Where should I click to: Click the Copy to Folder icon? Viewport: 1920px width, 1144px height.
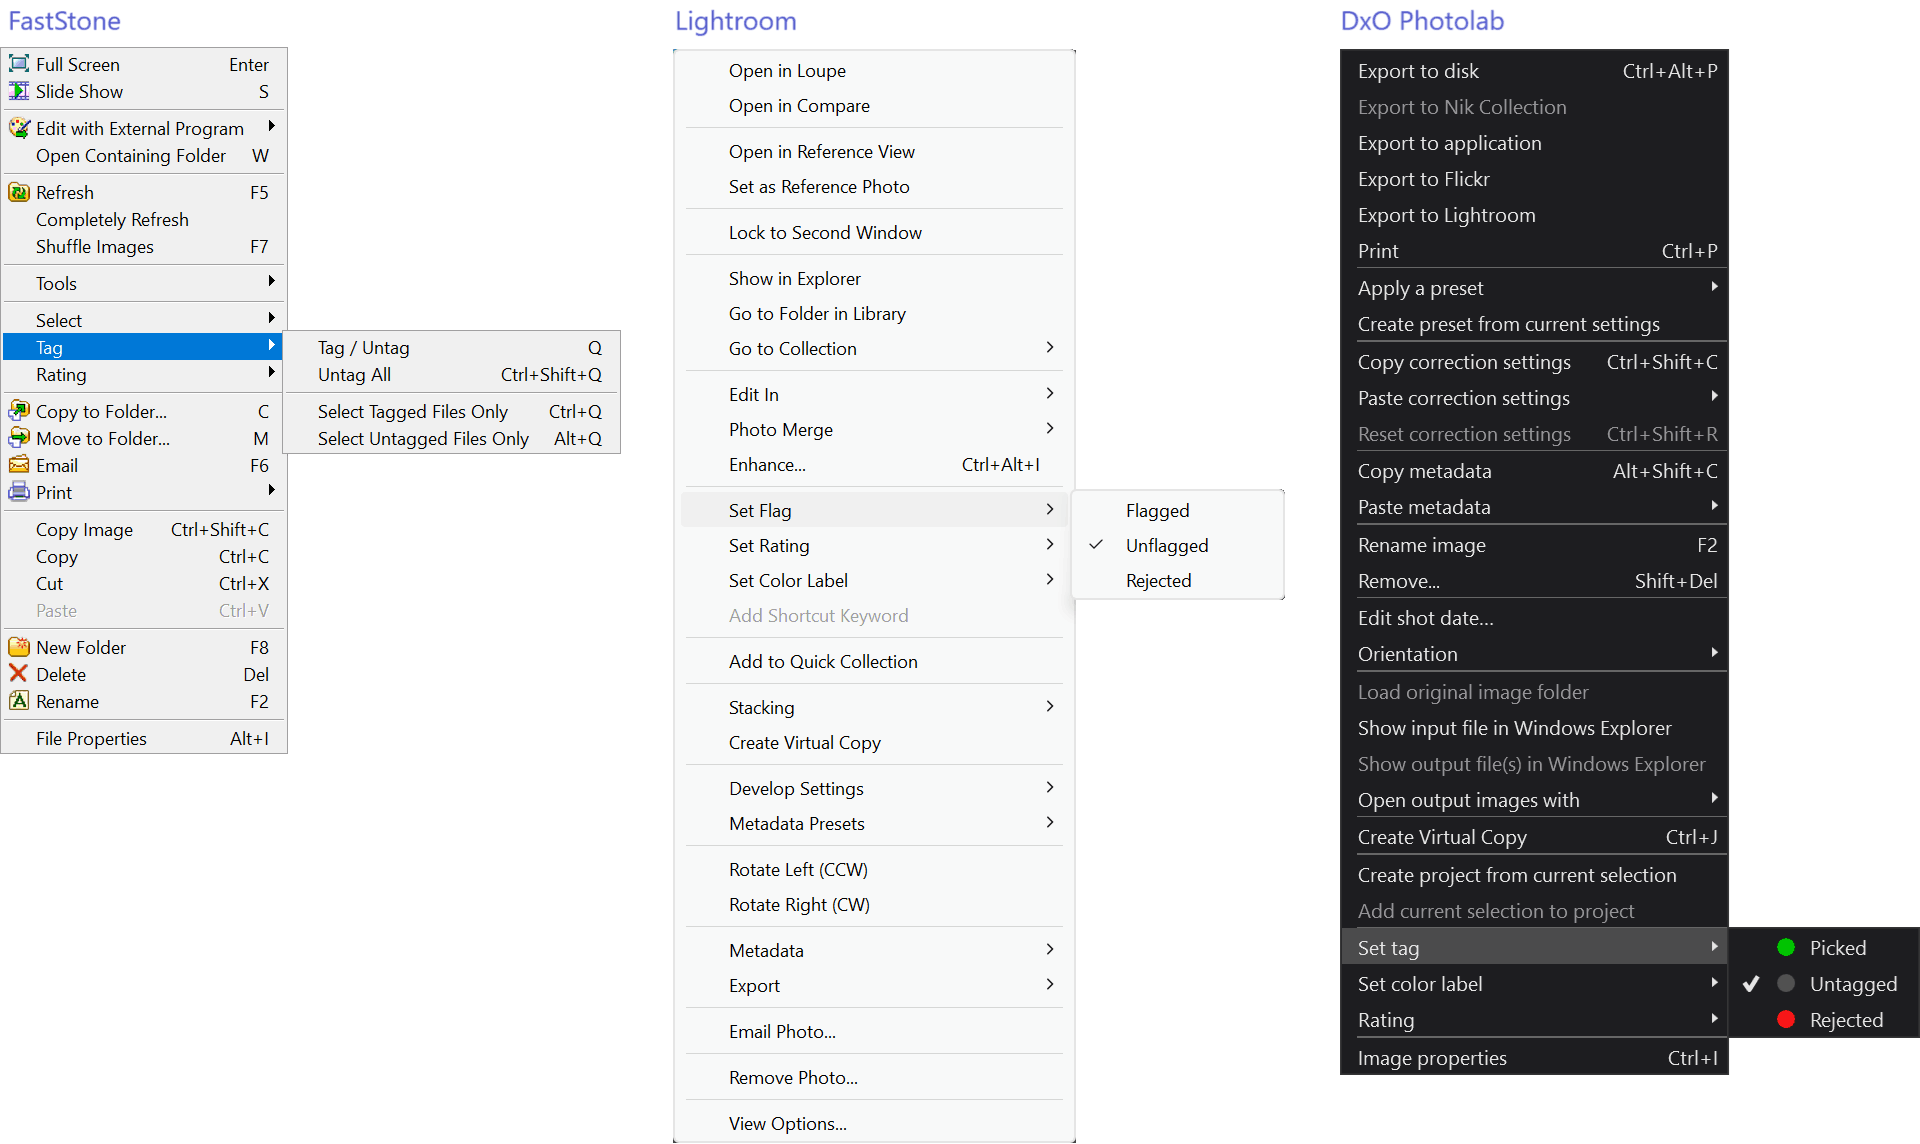[19, 411]
